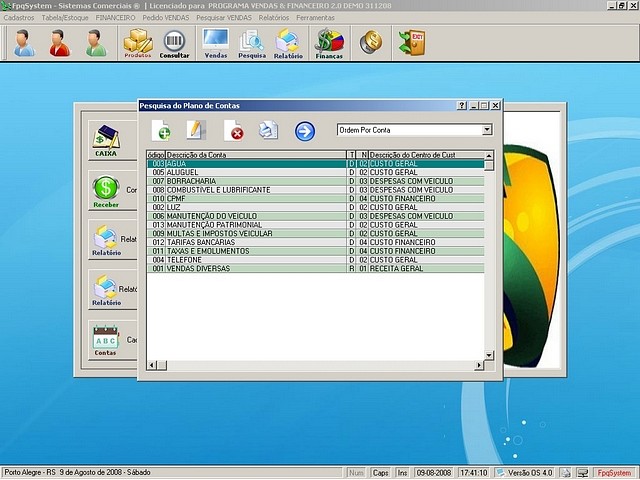This screenshot has width=640, height=480.
Task: Click the add new account icon
Action: pos(161,131)
